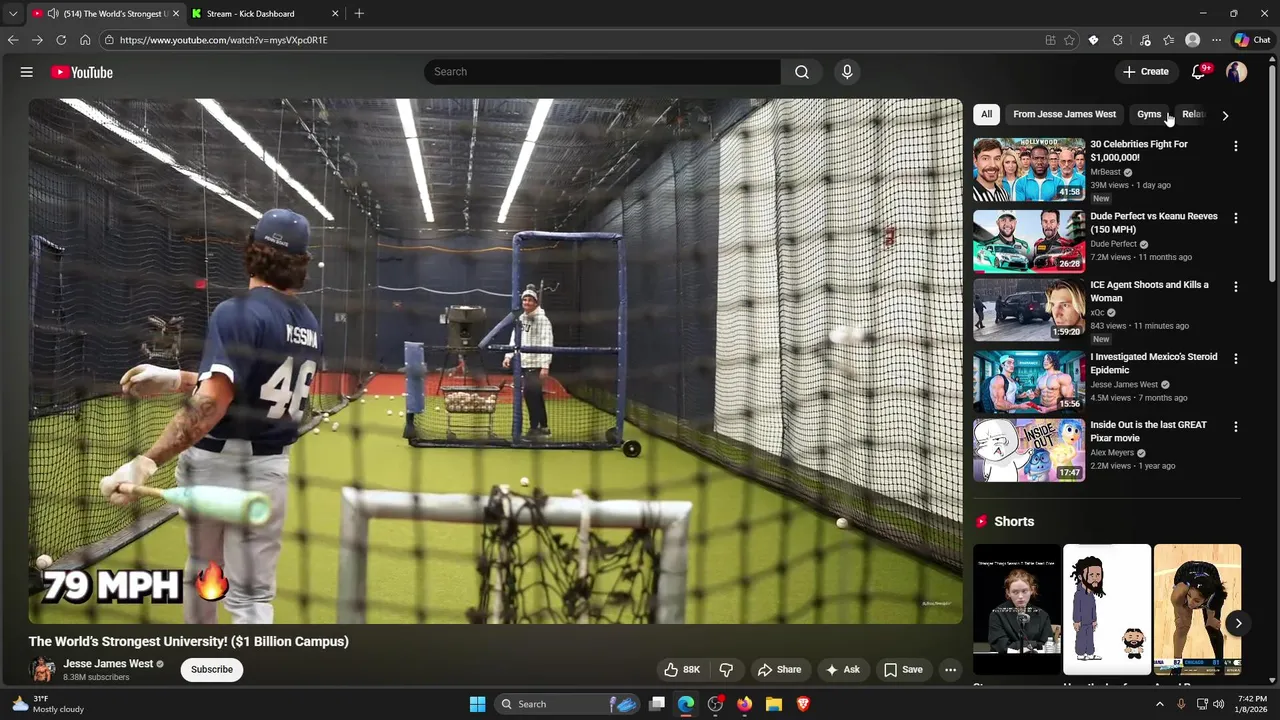
Task: Open Brave browser from the taskbar
Action: tap(802, 704)
